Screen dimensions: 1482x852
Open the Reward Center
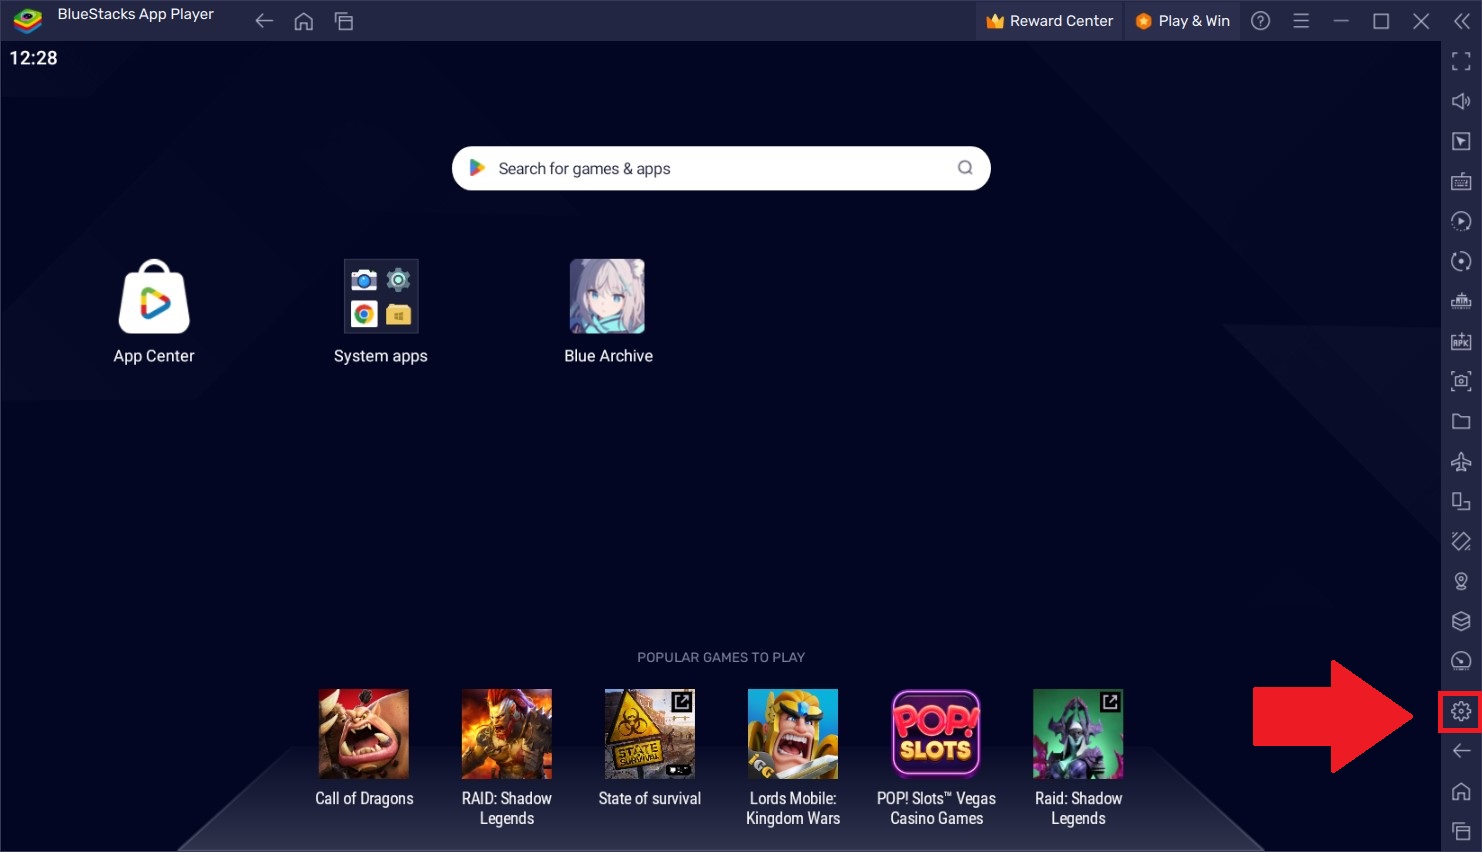click(x=1049, y=20)
